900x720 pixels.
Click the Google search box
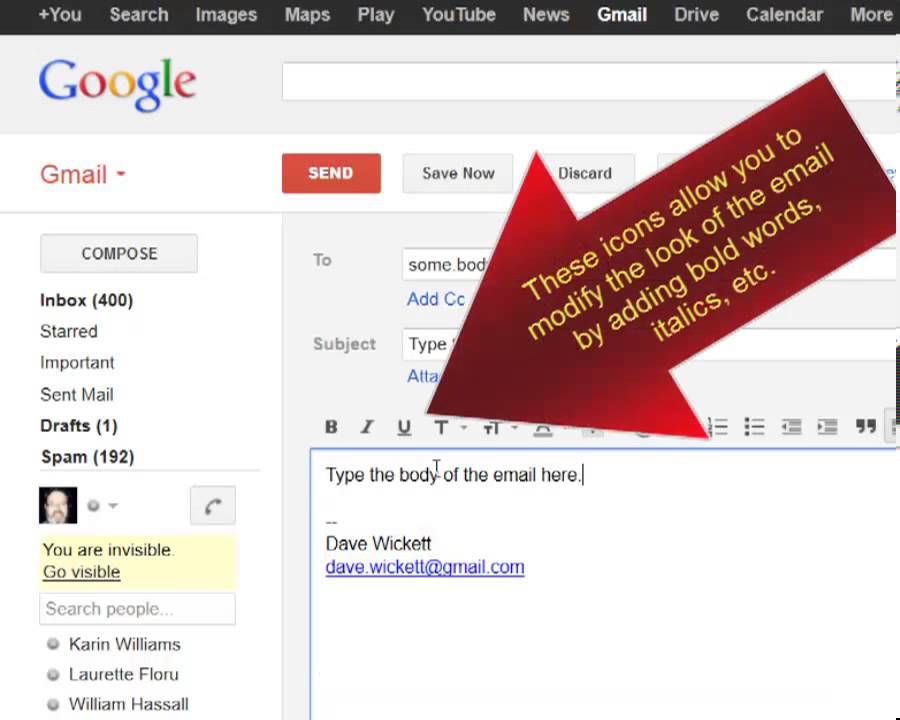click(589, 82)
